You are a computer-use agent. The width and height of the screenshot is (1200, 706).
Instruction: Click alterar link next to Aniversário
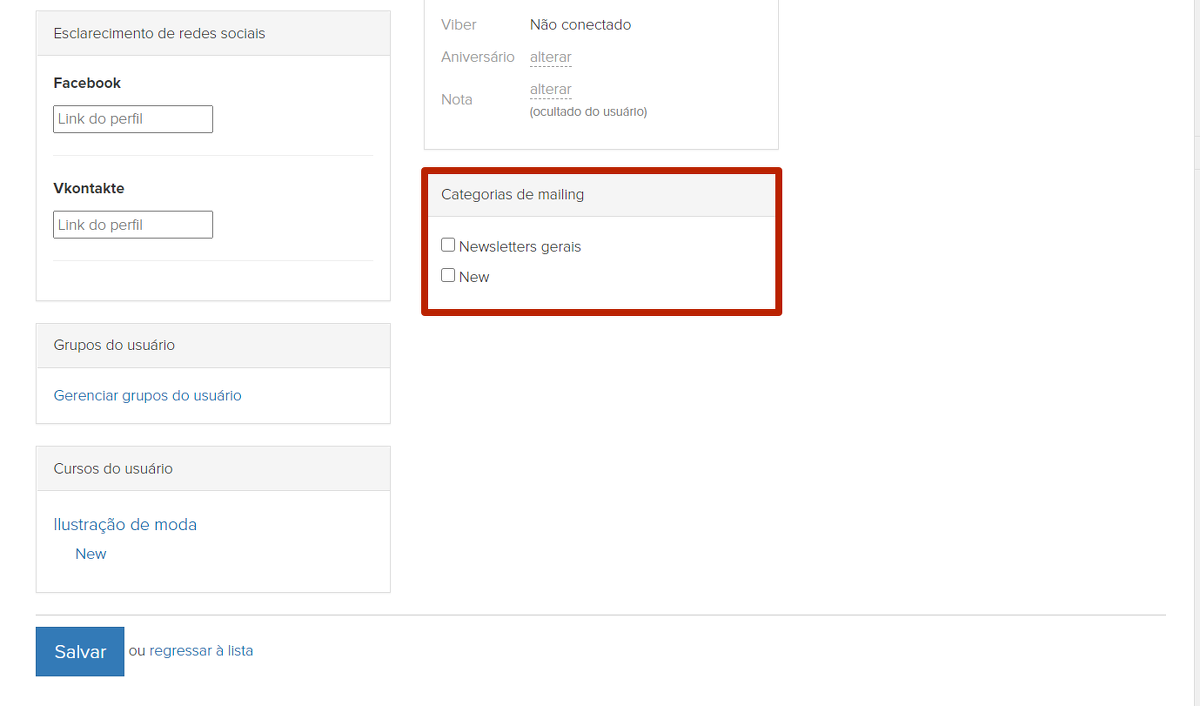point(550,57)
